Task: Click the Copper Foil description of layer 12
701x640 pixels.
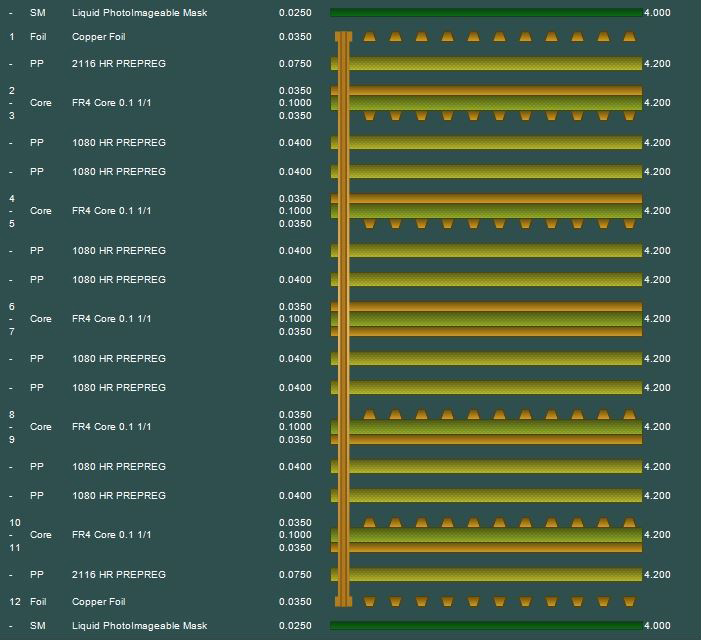Action: click(x=98, y=602)
